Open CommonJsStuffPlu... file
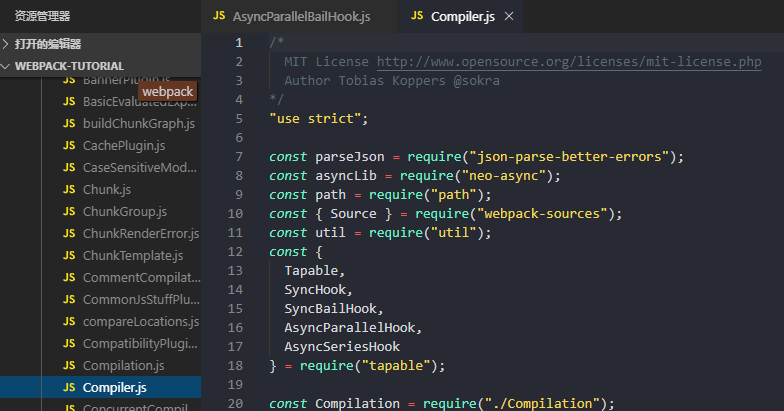784x411 pixels. click(141, 300)
